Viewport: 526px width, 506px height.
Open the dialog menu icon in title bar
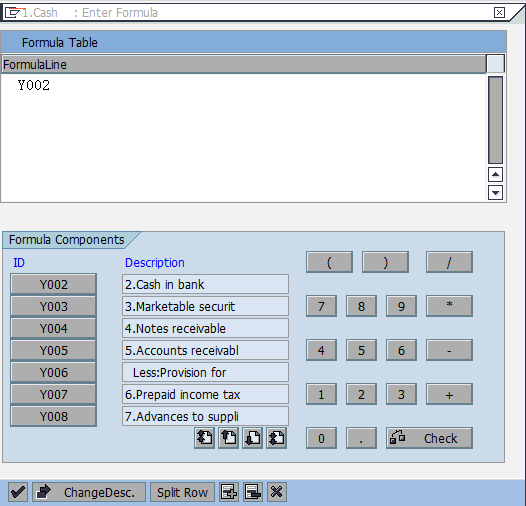[13, 13]
